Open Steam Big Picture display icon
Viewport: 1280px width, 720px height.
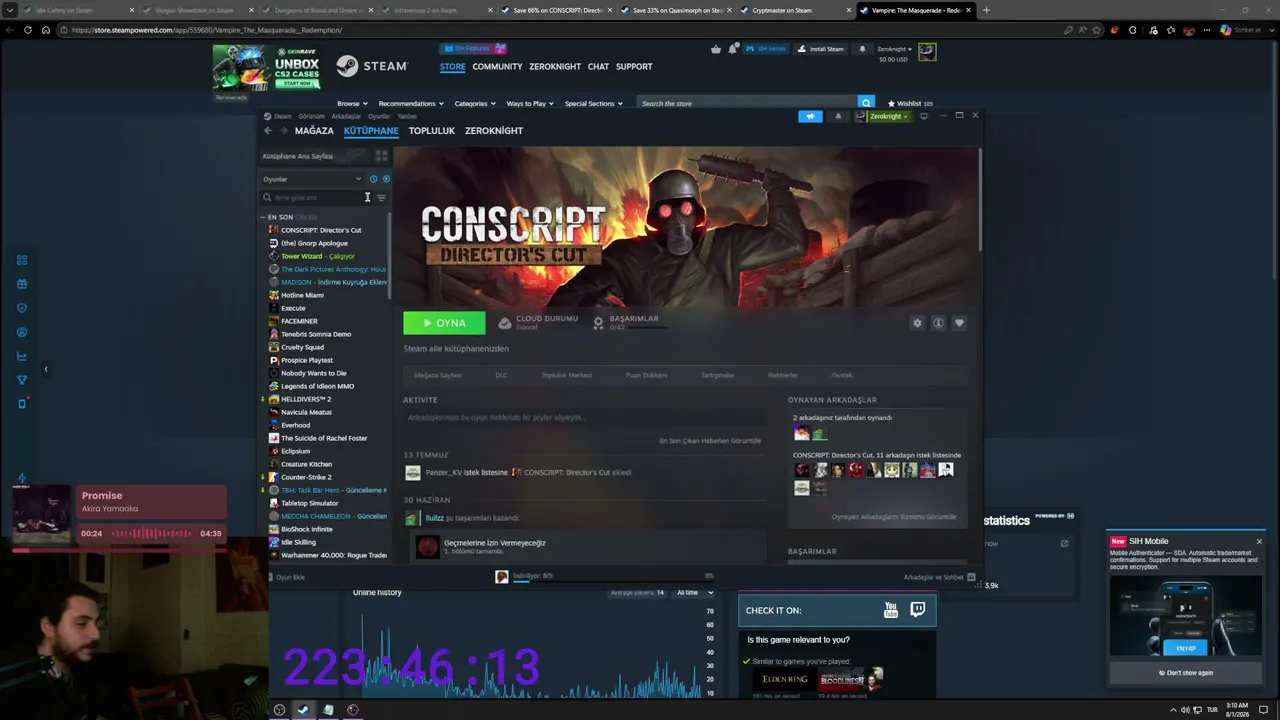pos(924,116)
